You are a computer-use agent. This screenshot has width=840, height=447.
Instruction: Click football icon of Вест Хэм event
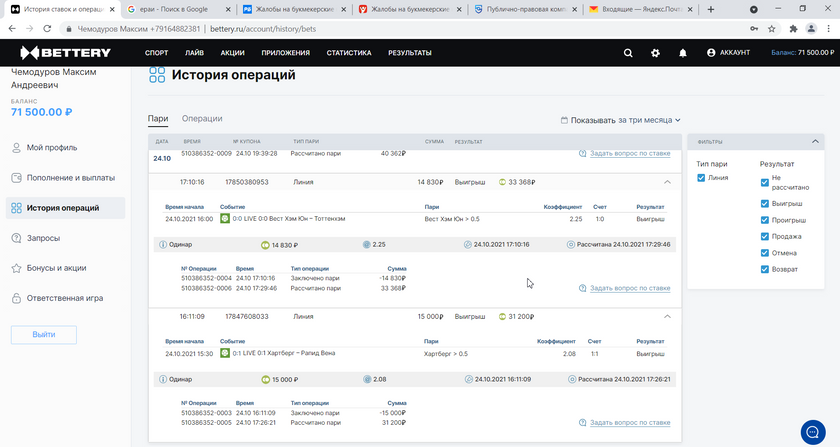(225, 219)
